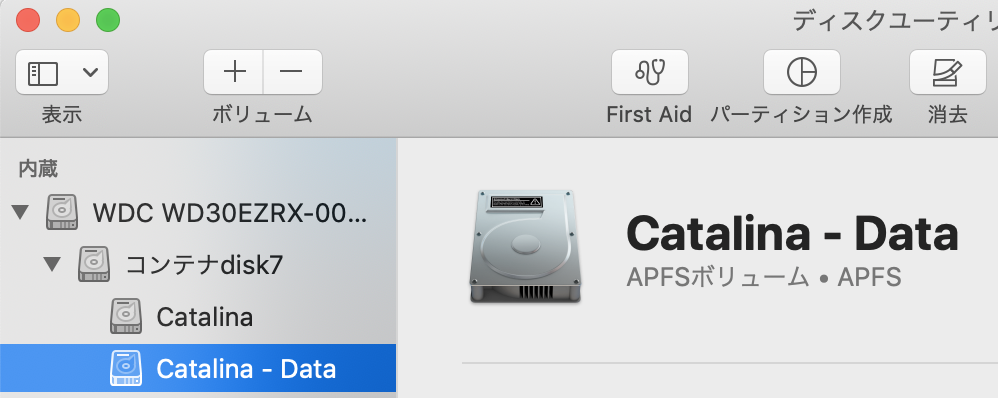Click the green zoom window button
The image size is (998, 398).
[x=108, y=20]
